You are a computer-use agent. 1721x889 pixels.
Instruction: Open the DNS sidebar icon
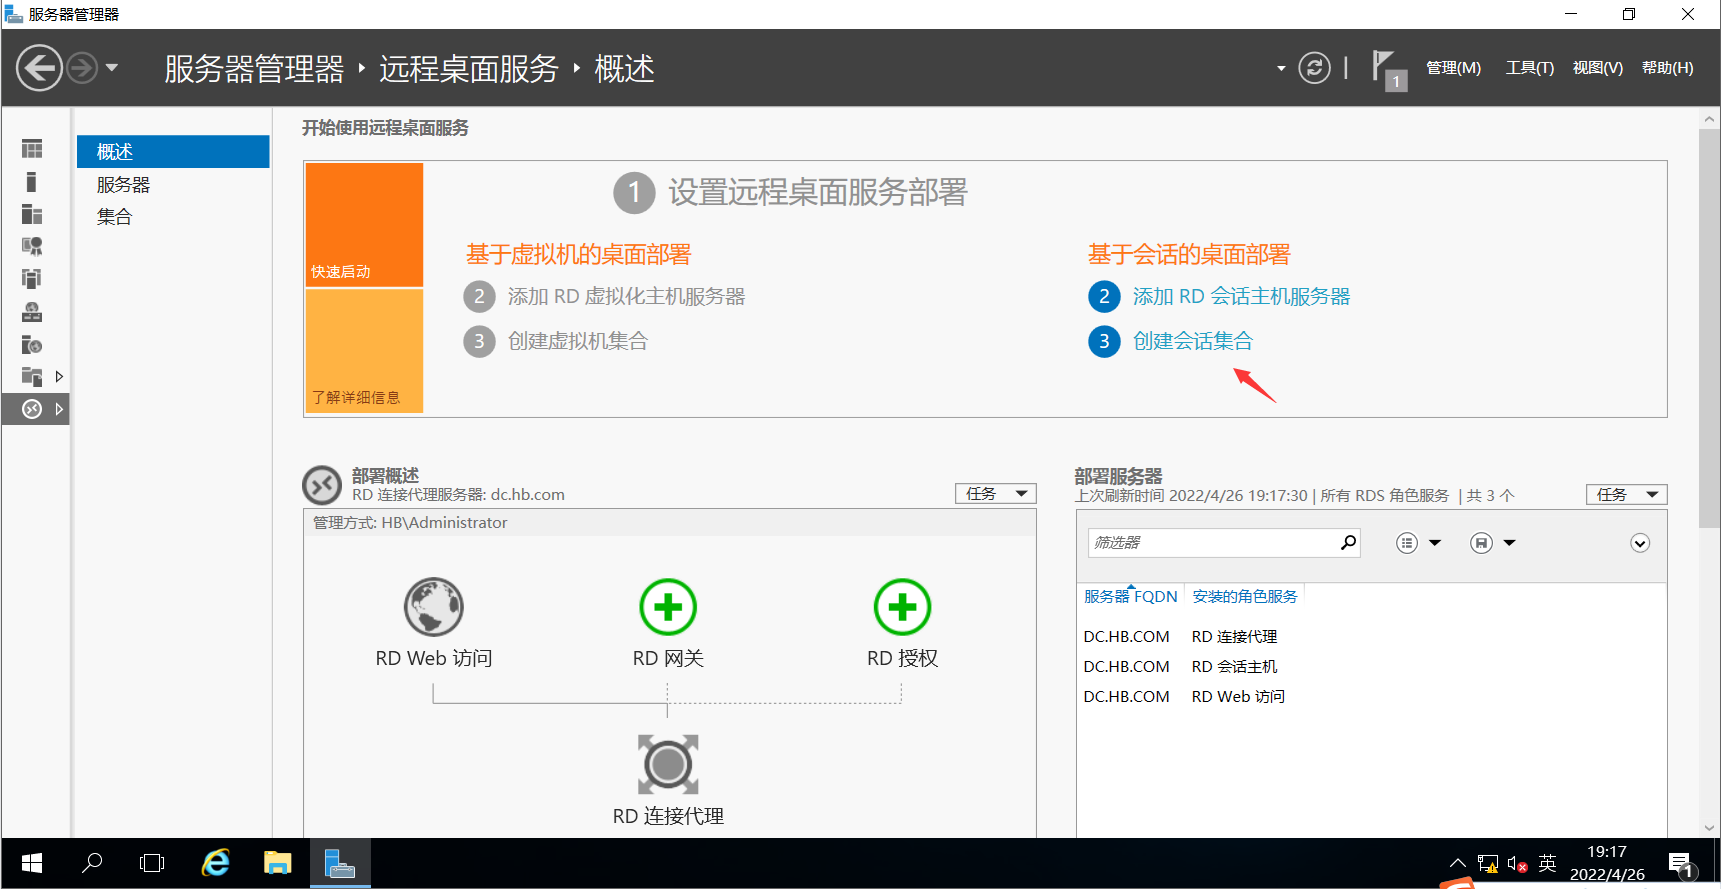coord(32,312)
